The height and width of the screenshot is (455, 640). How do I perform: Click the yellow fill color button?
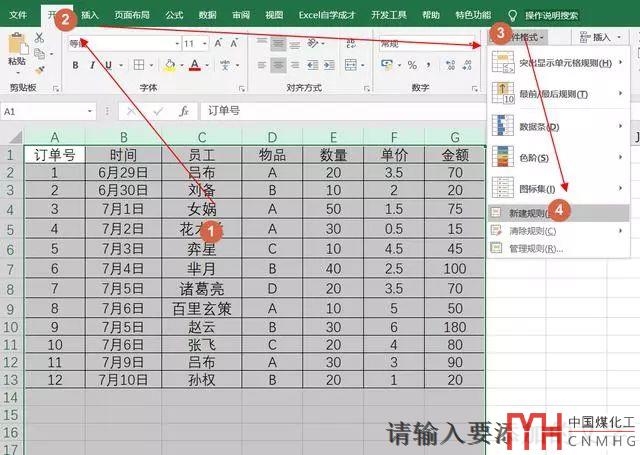[169, 66]
